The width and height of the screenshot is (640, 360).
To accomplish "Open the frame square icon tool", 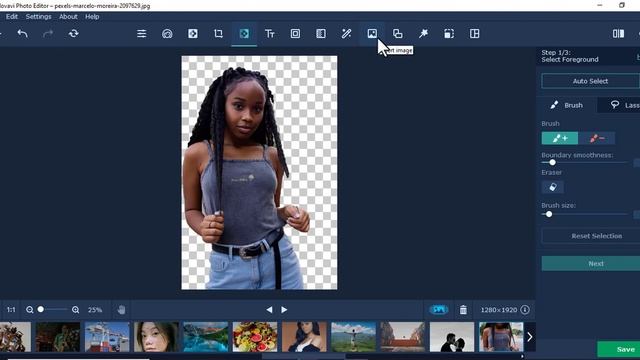I will pyautogui.click(x=295, y=33).
